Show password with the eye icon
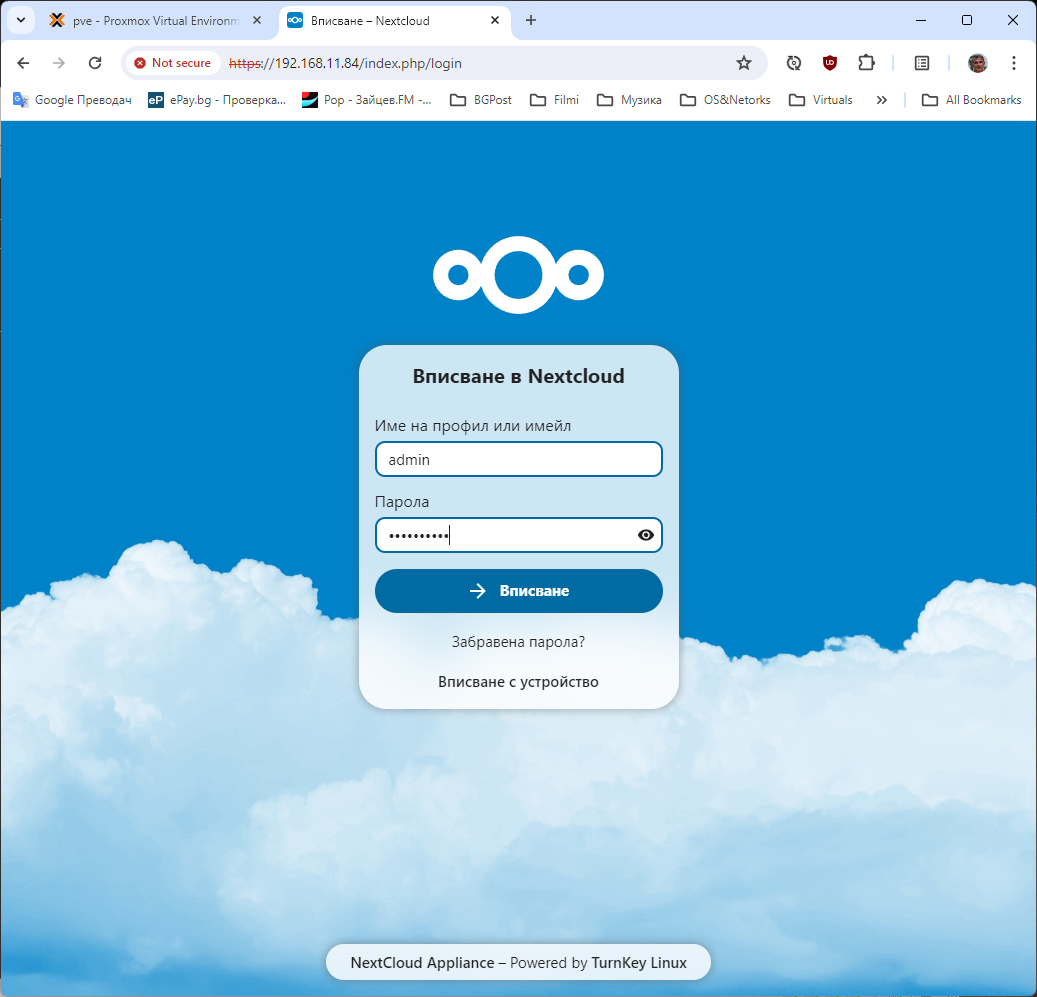 click(x=645, y=535)
